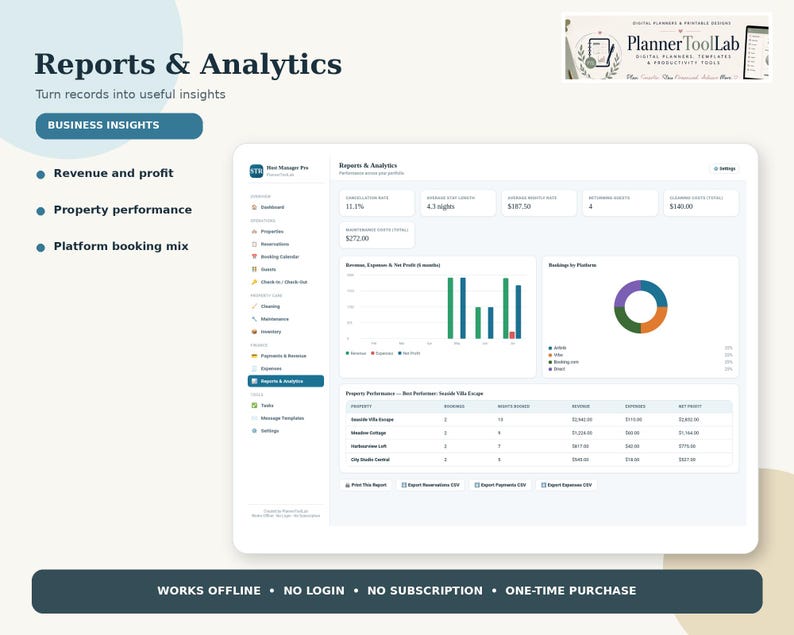Click the Settings button at top right
This screenshot has width=794, height=635.
(x=725, y=169)
